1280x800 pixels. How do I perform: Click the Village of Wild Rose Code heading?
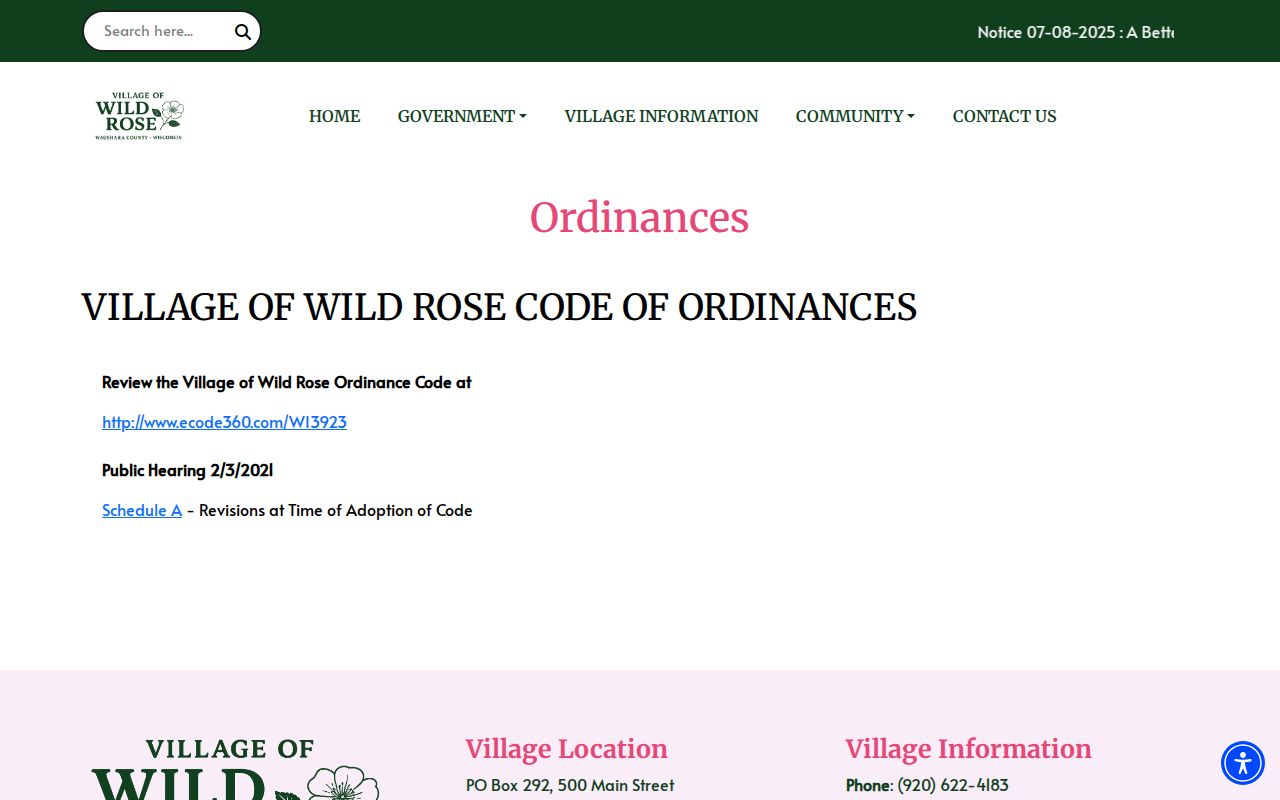click(x=499, y=307)
